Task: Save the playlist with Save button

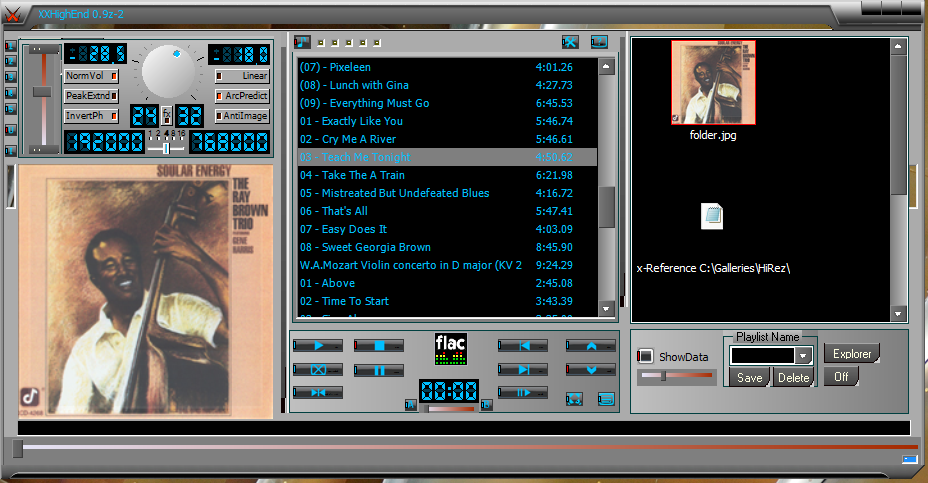Action: pos(749,378)
